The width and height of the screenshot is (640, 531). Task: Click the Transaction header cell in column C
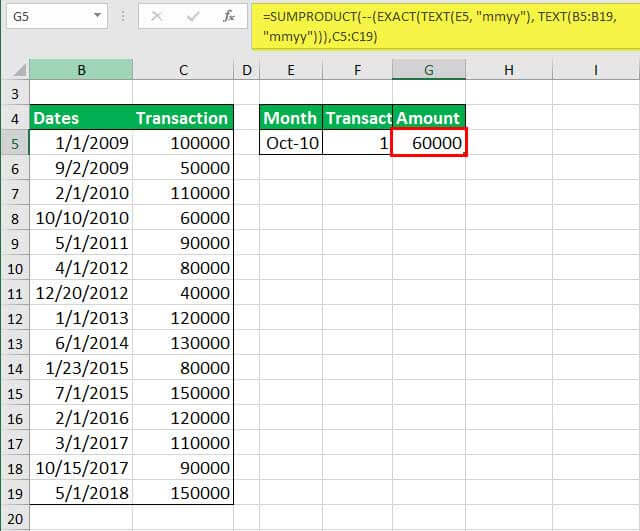click(x=183, y=118)
